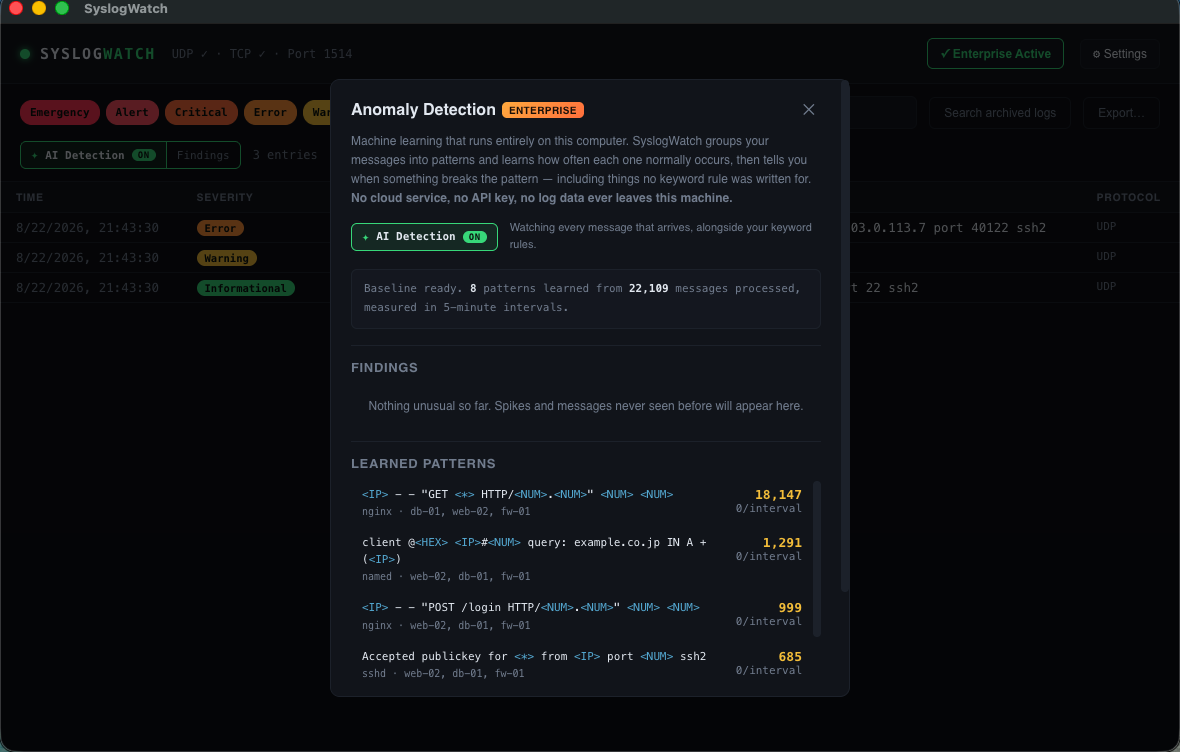Toggle the Alert severity filter
The width and height of the screenshot is (1180, 752).
pyautogui.click(x=132, y=112)
